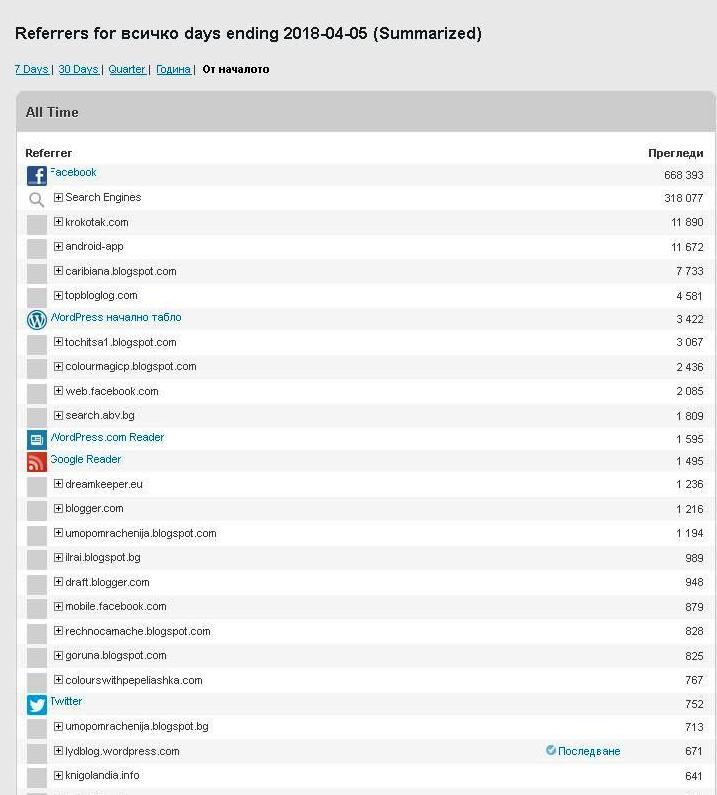Expand the dreamkeeper.eu referrer entry
This screenshot has height=795, width=717.
tap(58, 484)
